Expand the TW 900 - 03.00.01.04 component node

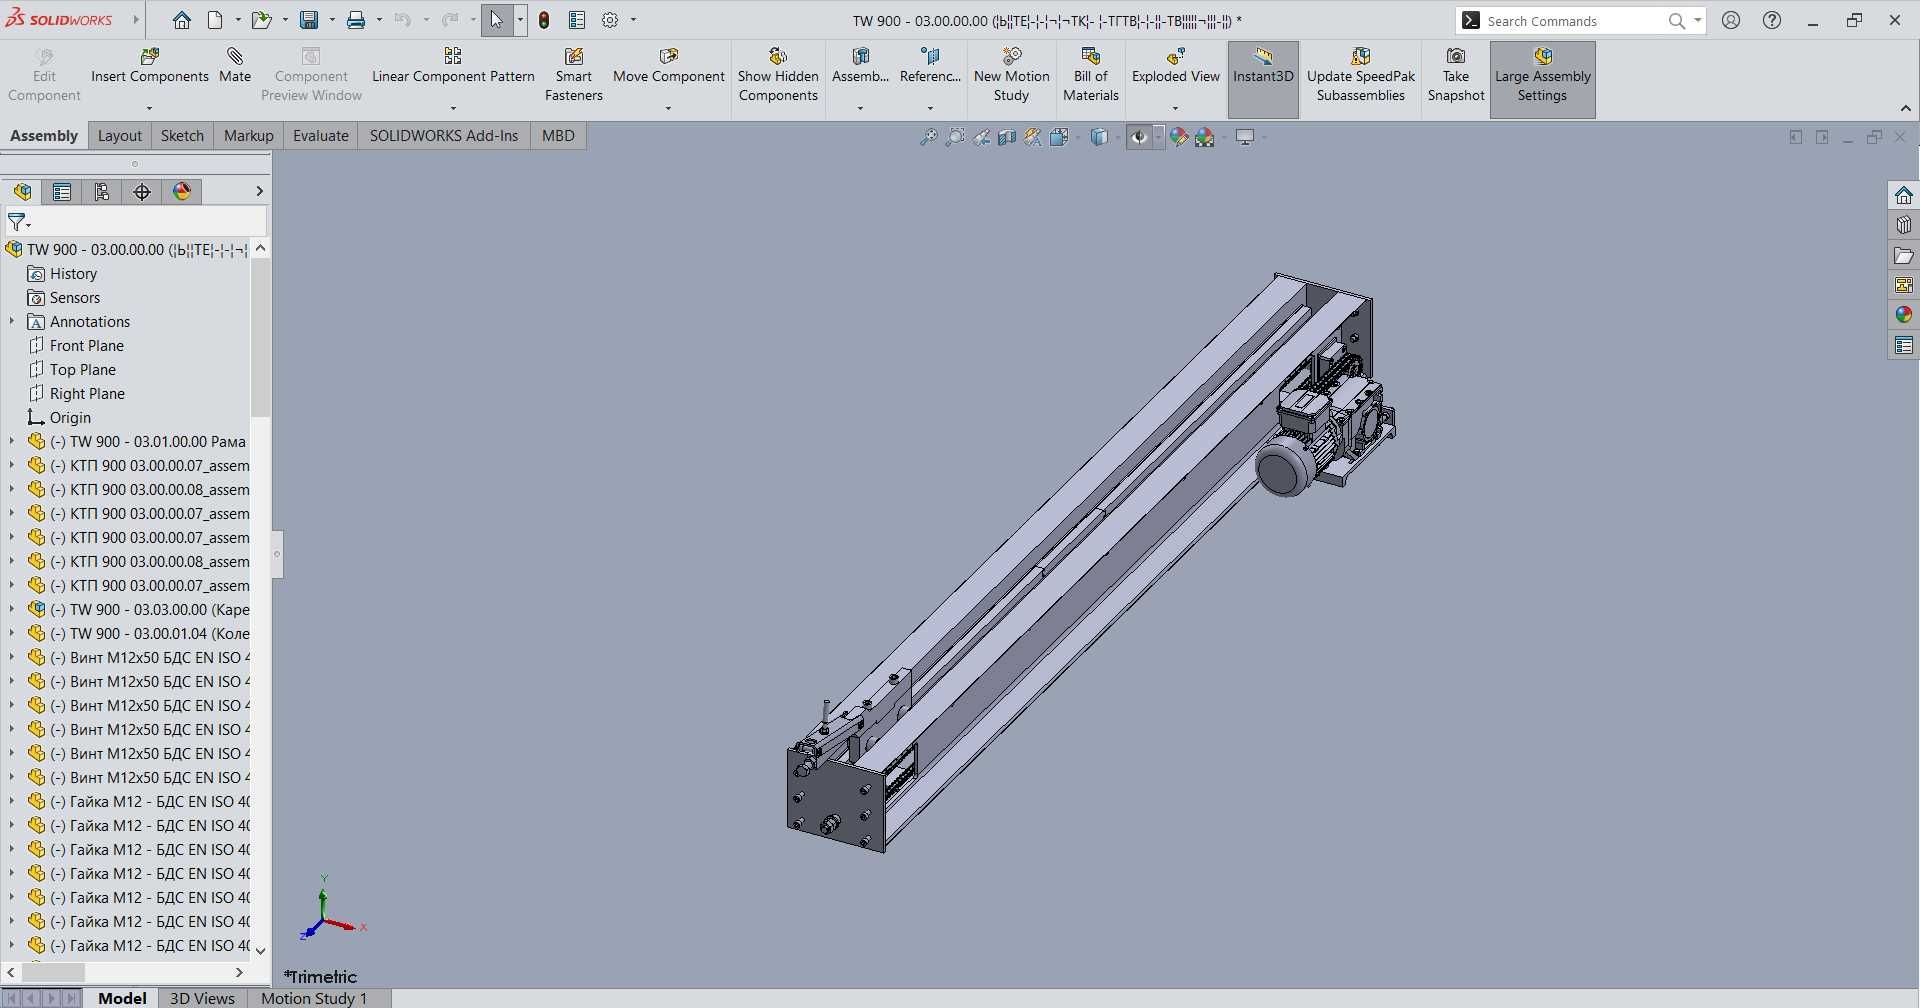tap(12, 633)
